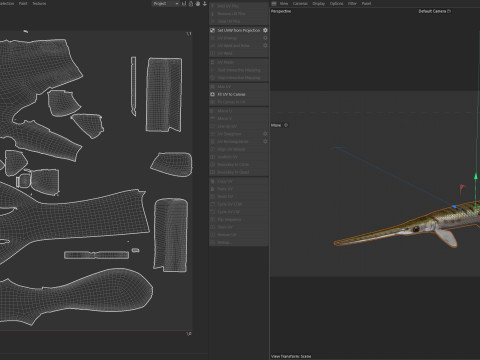This screenshot has height=360, width=480.
Task: Click the Max UV icon
Action: pos(213,87)
